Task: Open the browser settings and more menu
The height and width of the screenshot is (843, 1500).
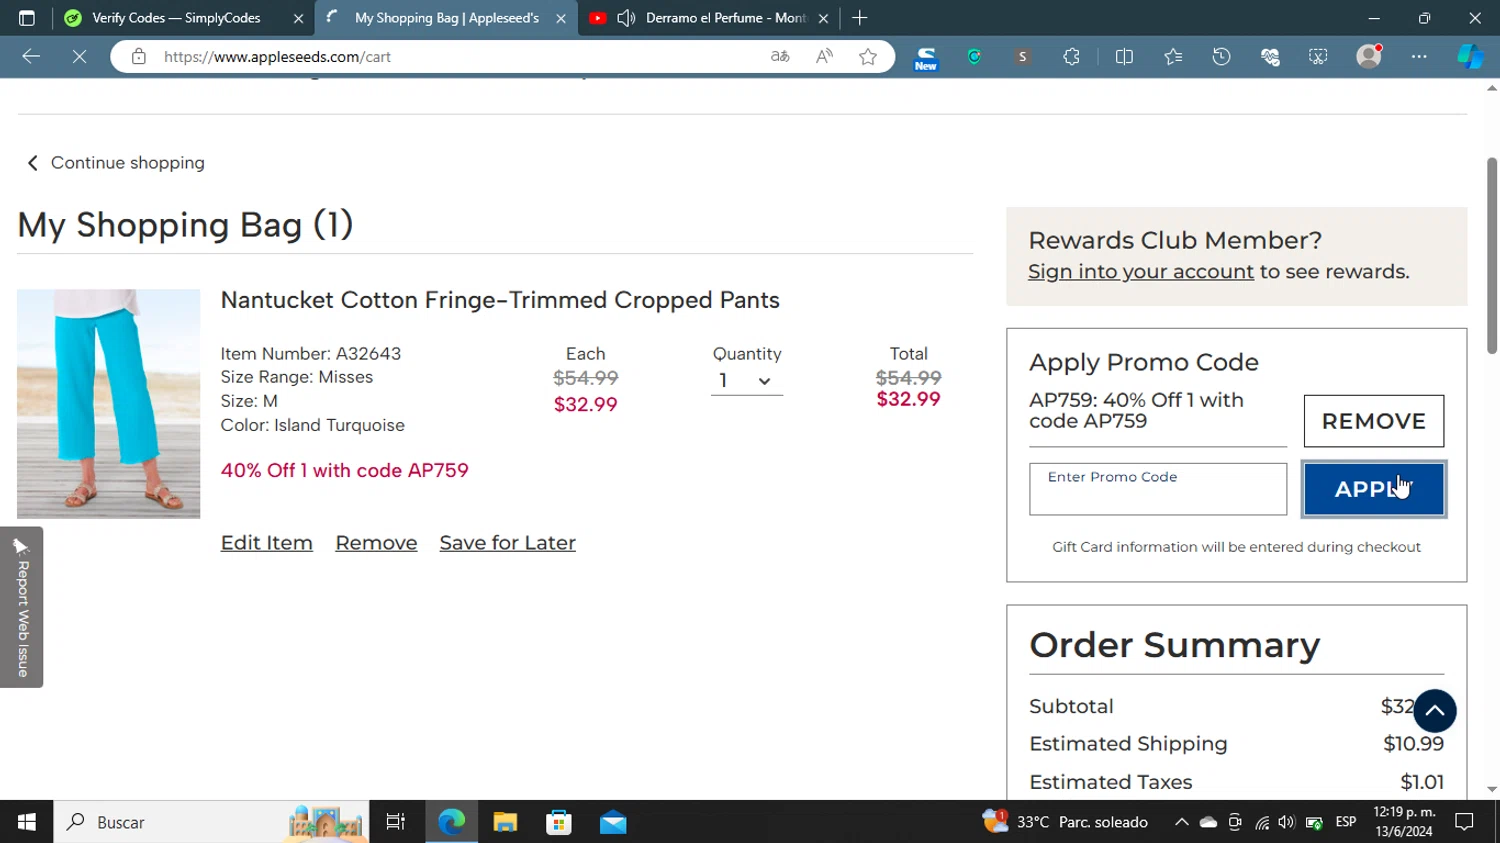Action: pos(1419,57)
